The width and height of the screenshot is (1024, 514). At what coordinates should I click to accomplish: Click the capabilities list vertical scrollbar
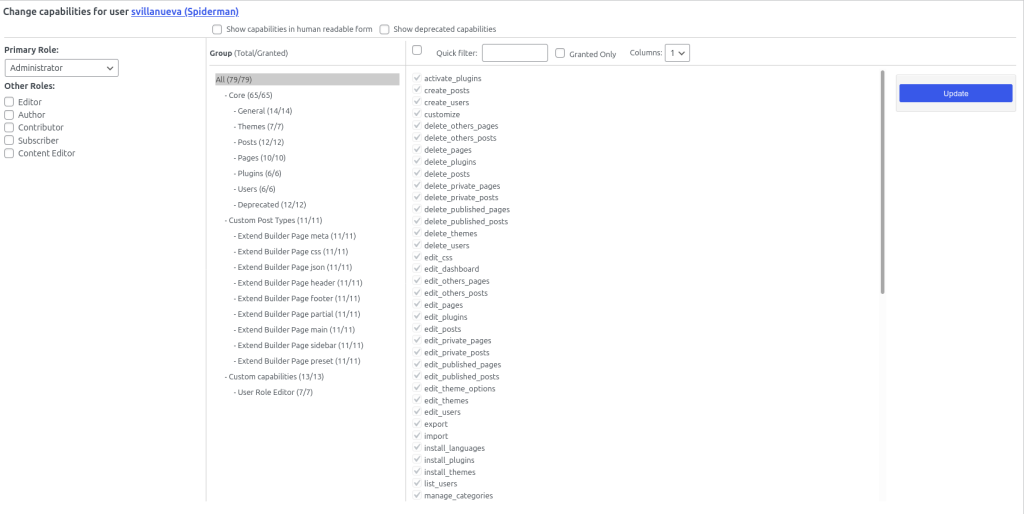(882, 180)
